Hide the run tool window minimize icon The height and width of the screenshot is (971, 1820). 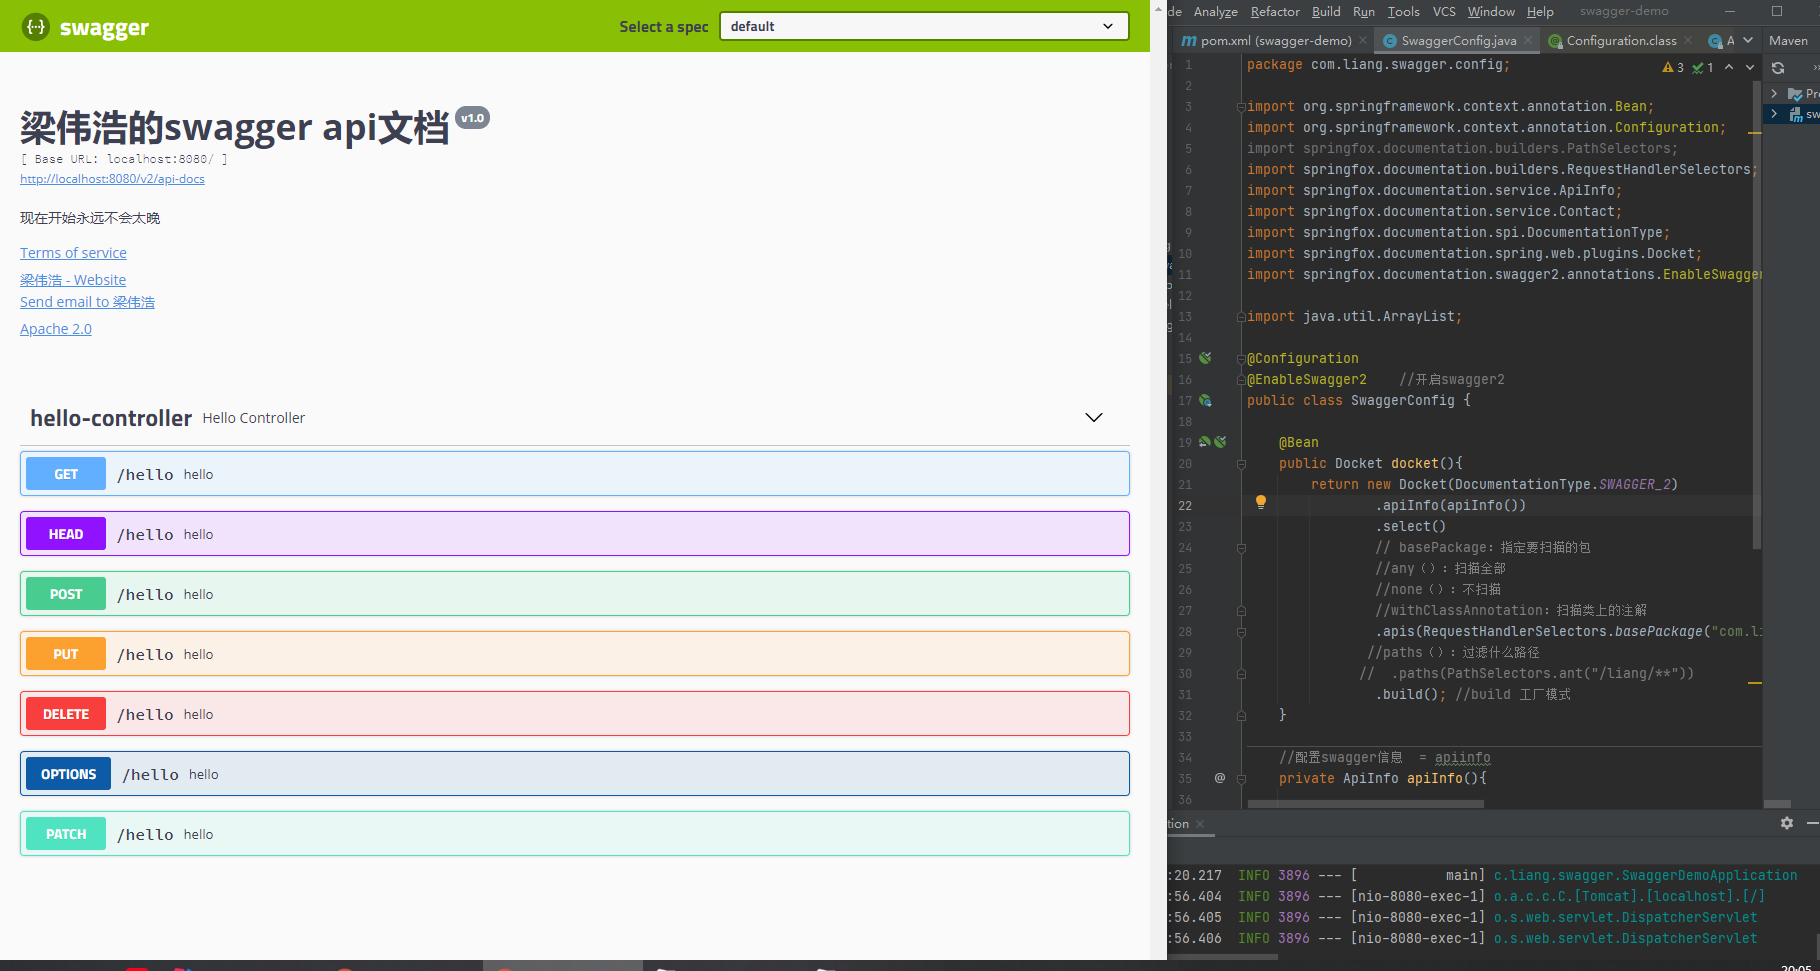pos(1812,823)
